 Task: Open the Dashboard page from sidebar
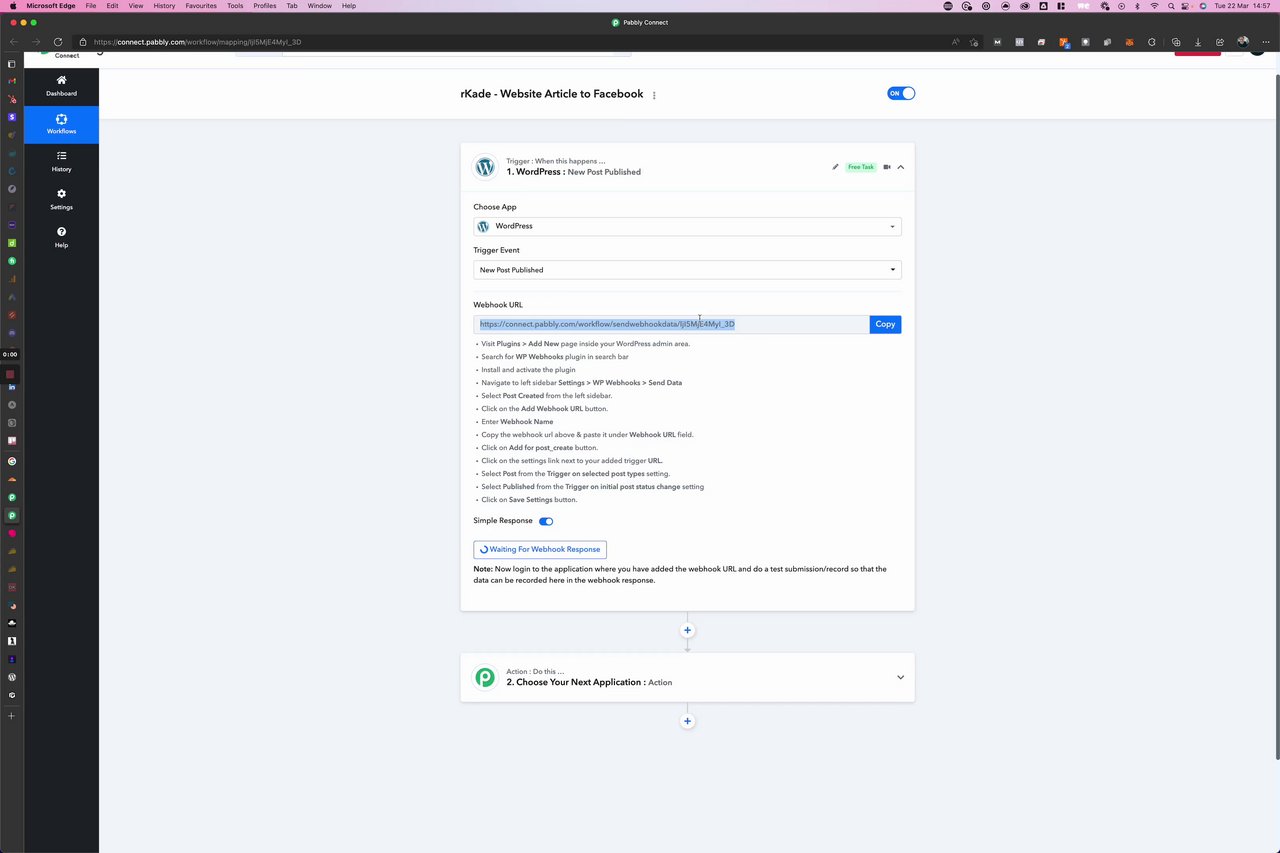[x=61, y=86]
